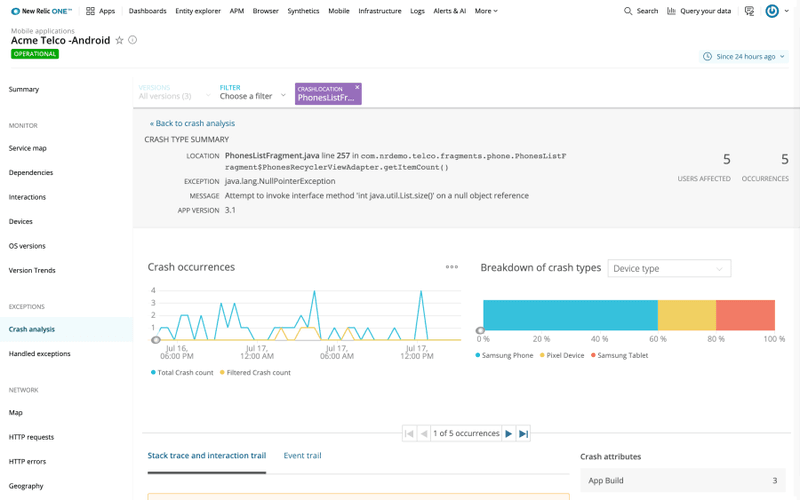The width and height of the screenshot is (800, 500).
Task: Open the Device type dropdown
Action: click(x=668, y=268)
